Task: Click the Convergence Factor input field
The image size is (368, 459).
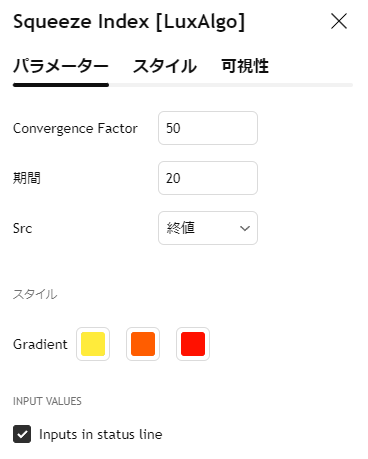Action: tap(208, 128)
